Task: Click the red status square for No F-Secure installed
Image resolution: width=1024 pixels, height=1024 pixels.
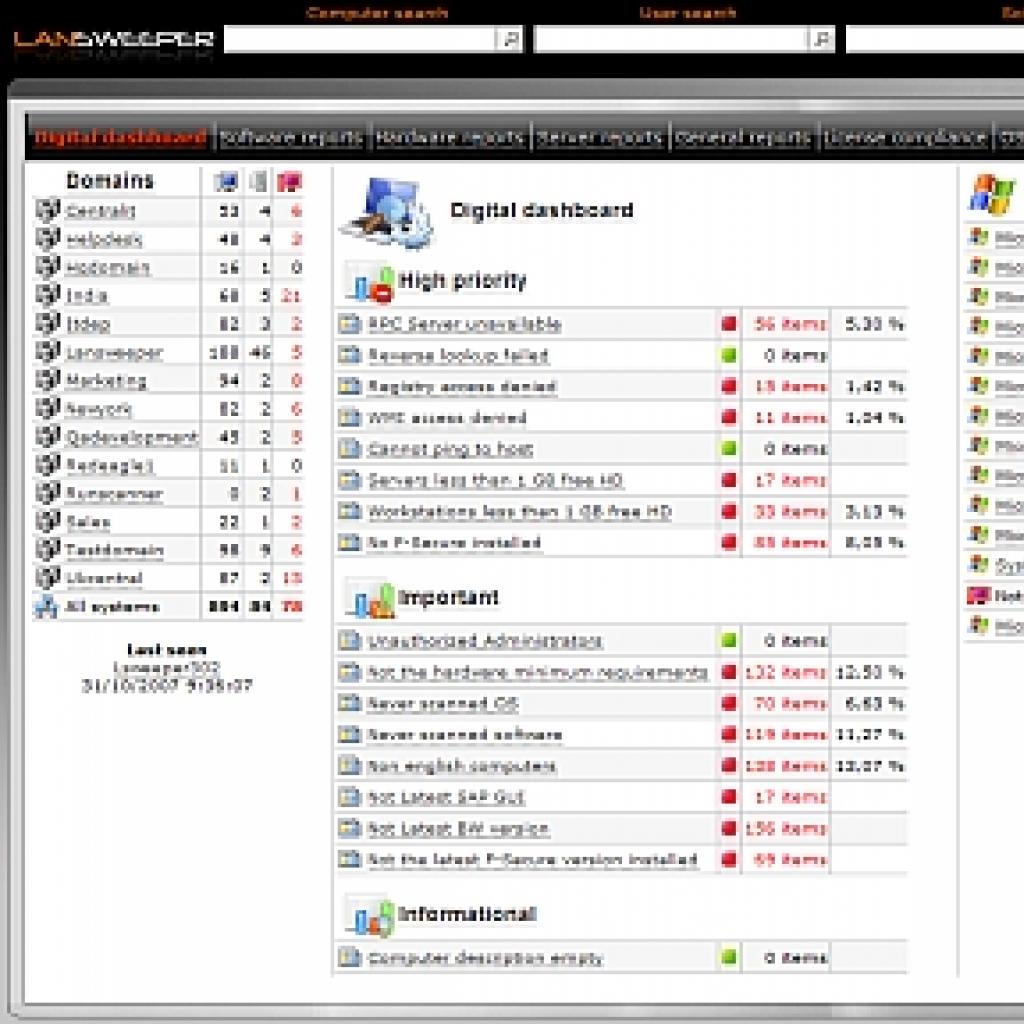Action: coord(729,542)
